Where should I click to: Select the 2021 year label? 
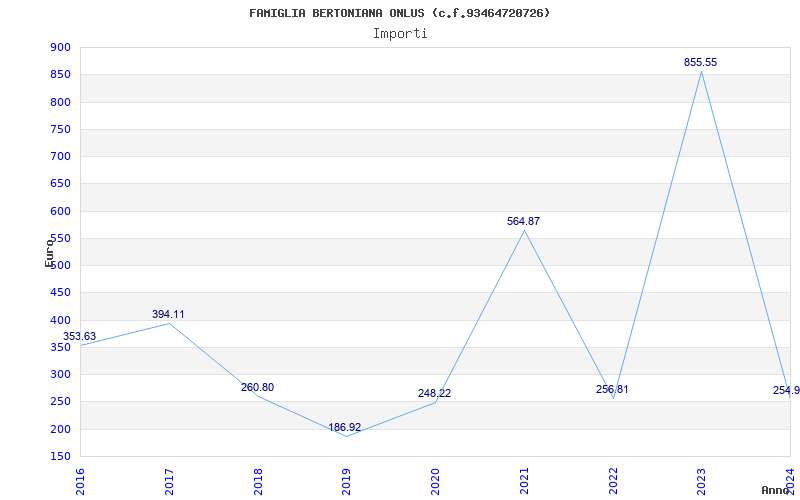coord(524,482)
